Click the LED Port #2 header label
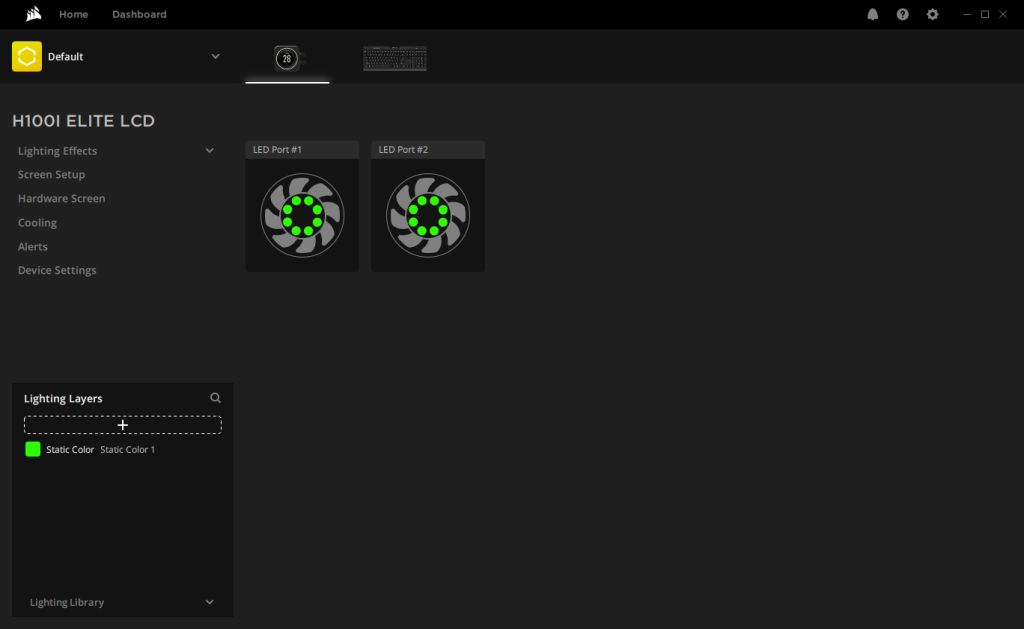 point(403,150)
